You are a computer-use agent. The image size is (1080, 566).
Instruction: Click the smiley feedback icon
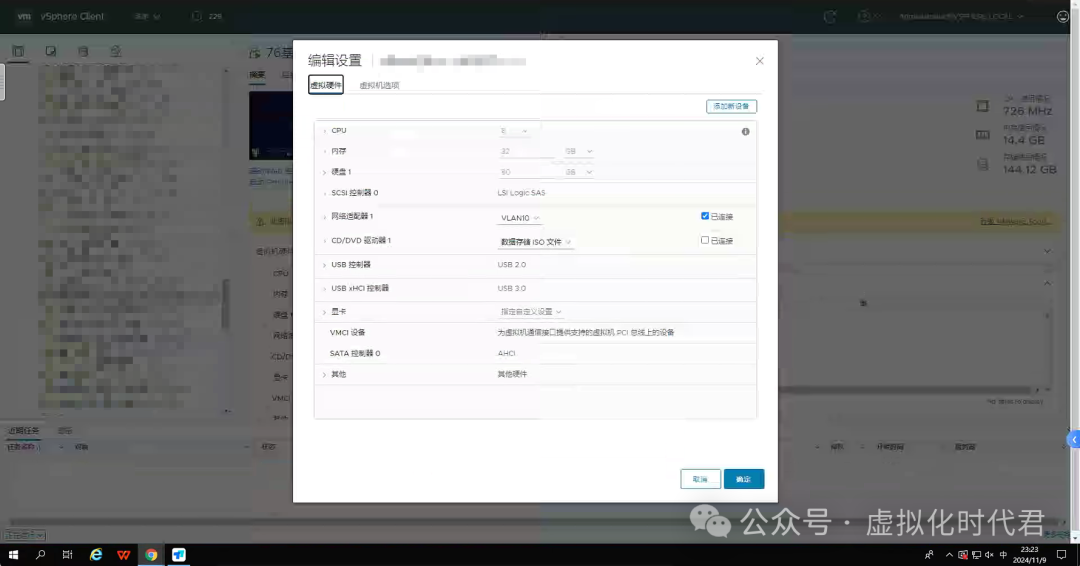(x=1063, y=17)
